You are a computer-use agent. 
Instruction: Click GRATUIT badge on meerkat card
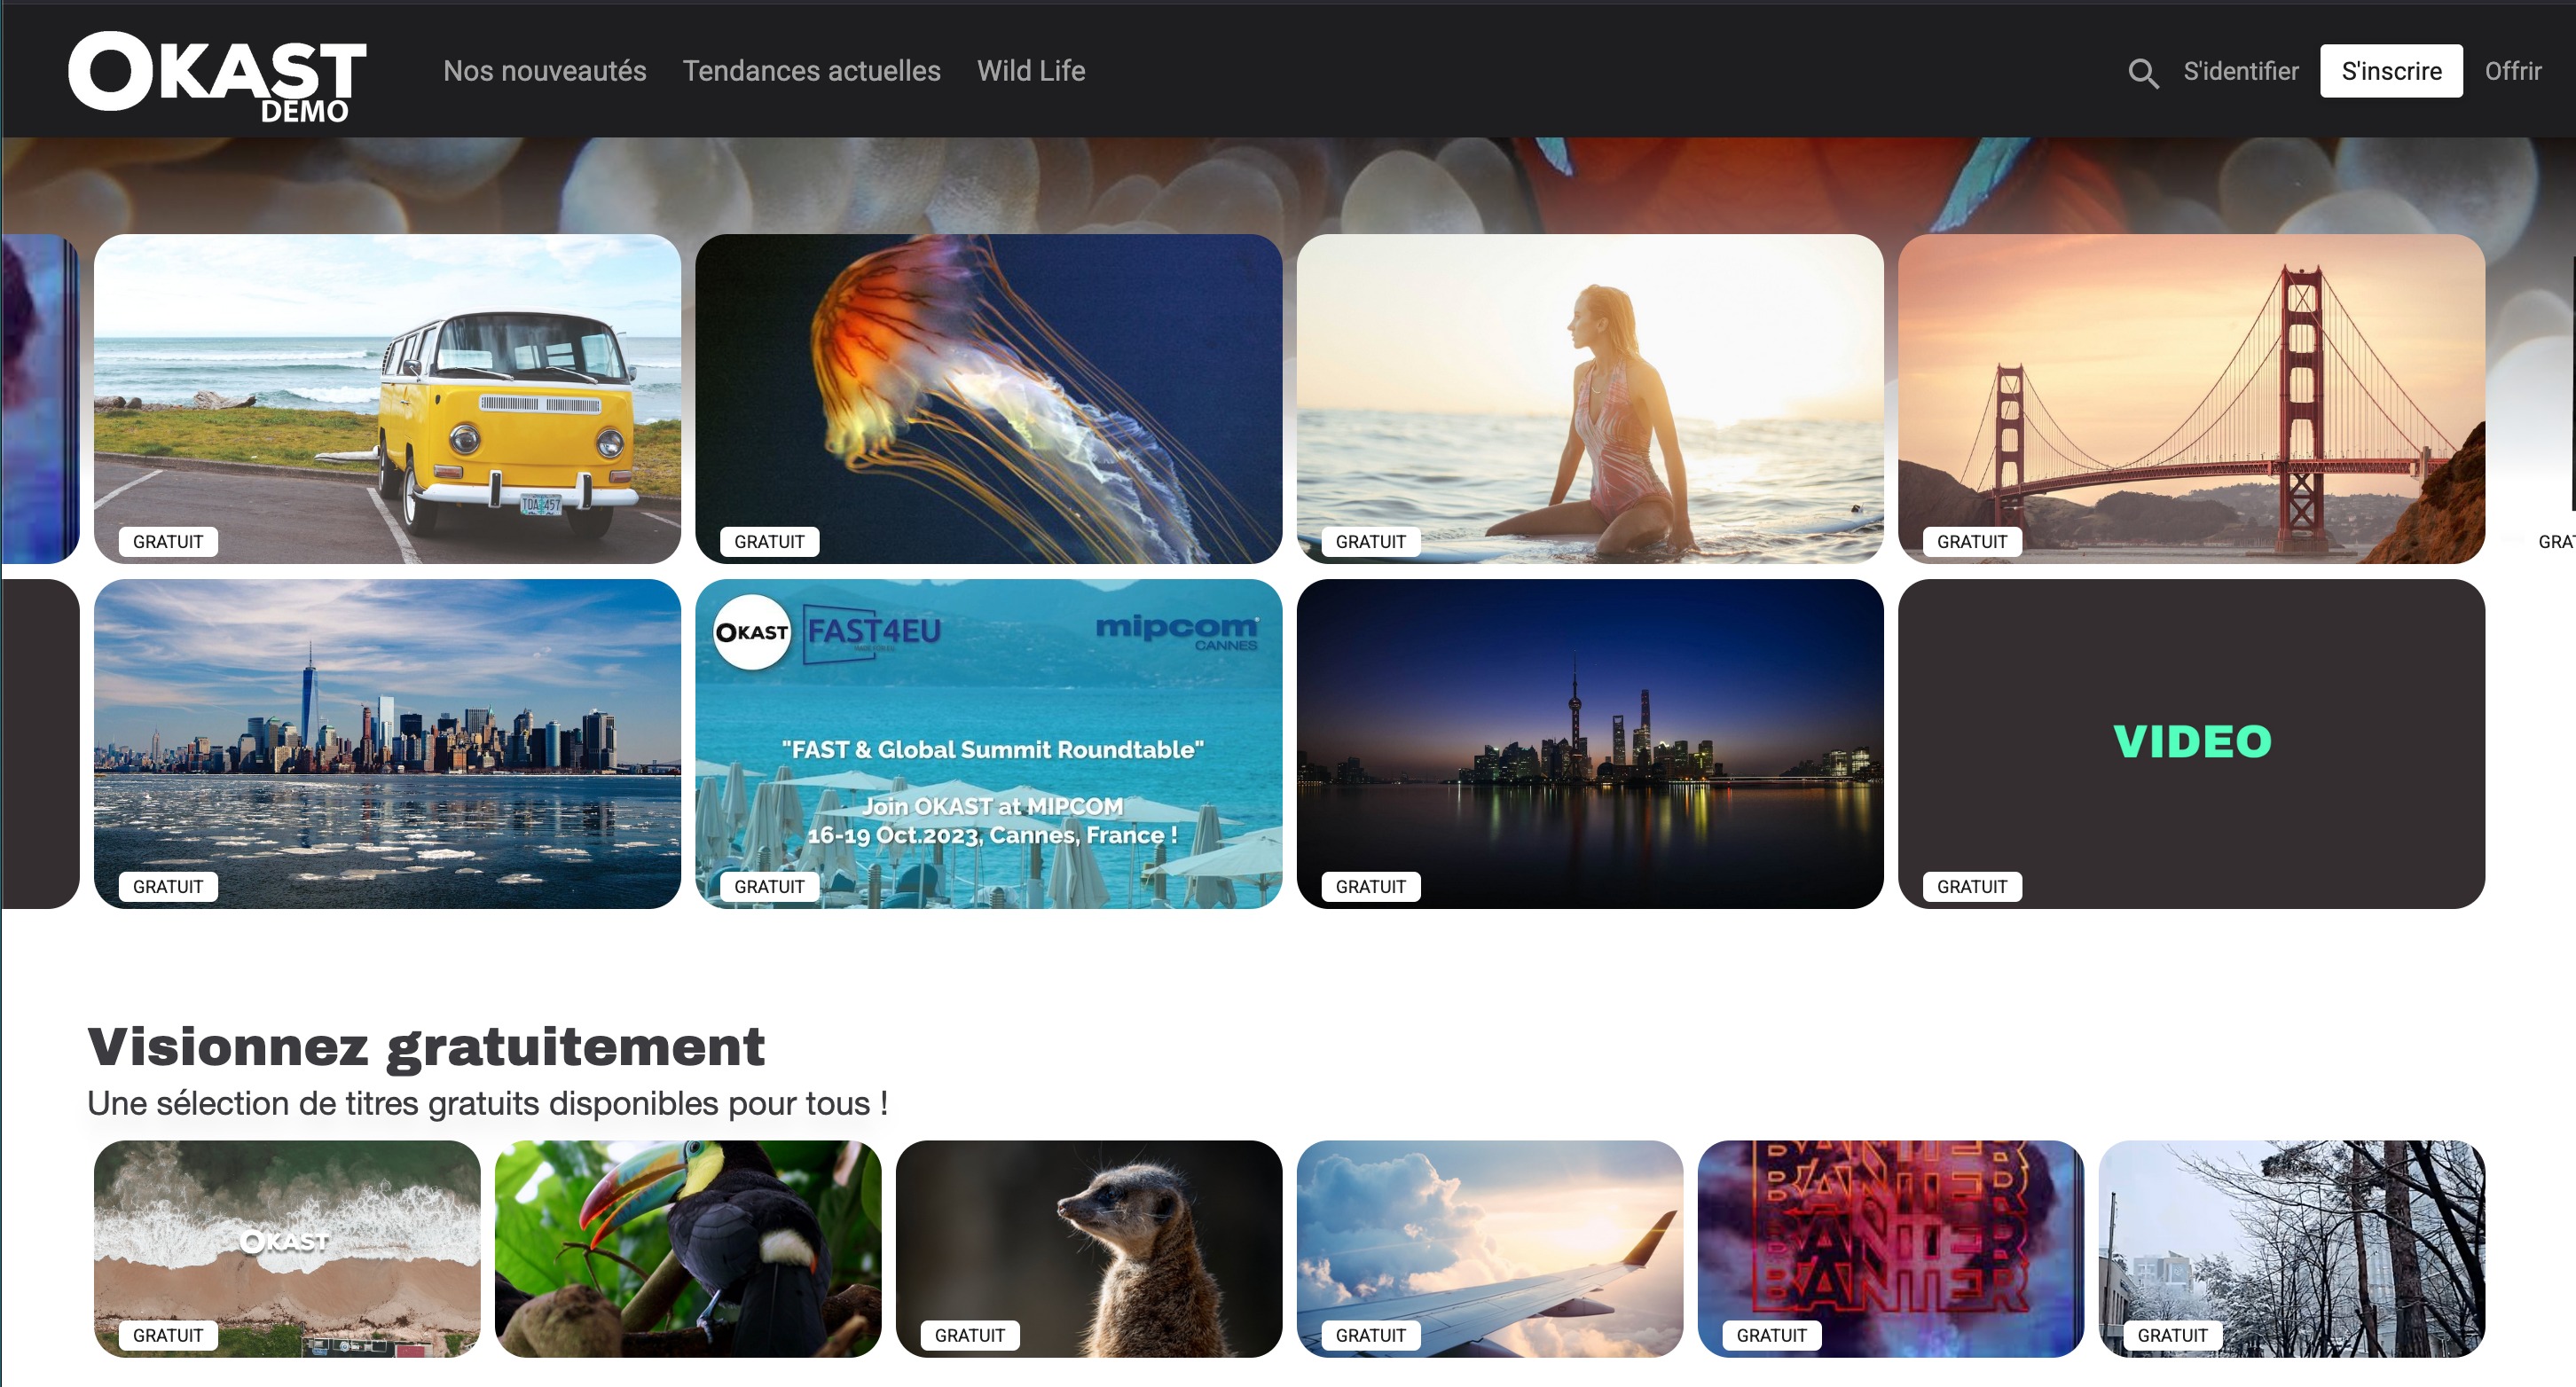tap(970, 1335)
